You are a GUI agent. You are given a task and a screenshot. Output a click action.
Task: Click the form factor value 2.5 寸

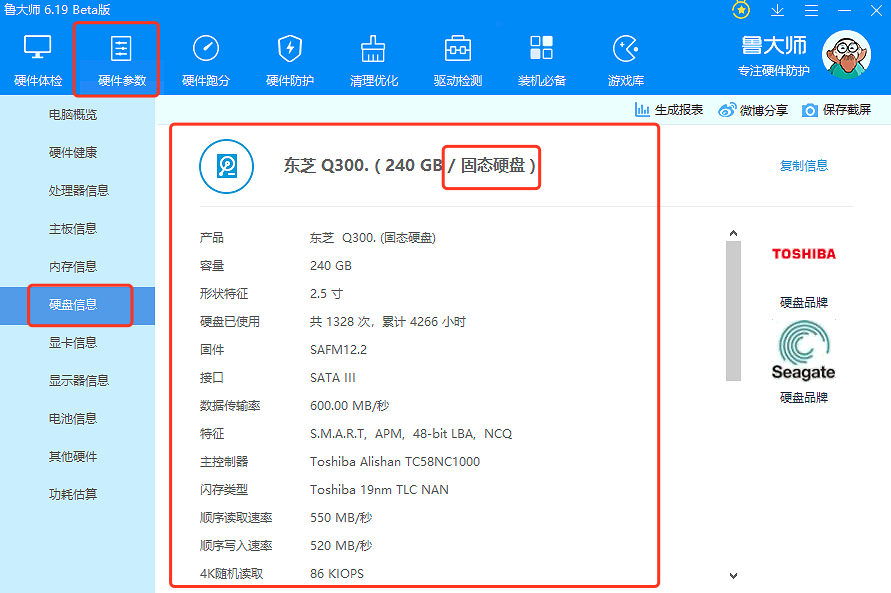tap(326, 294)
